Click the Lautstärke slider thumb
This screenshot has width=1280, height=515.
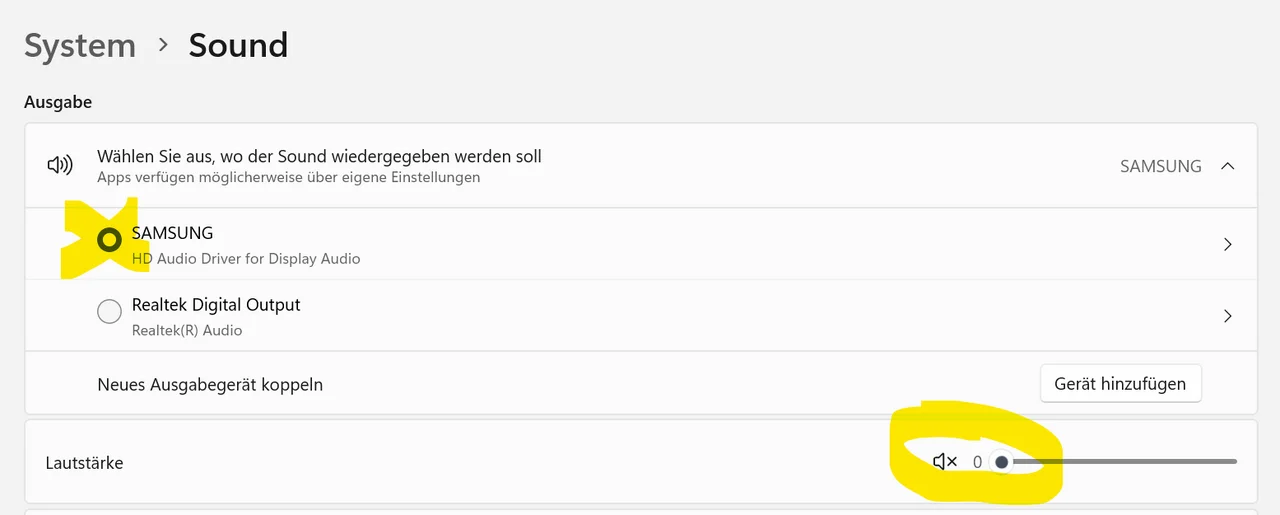(1001, 462)
